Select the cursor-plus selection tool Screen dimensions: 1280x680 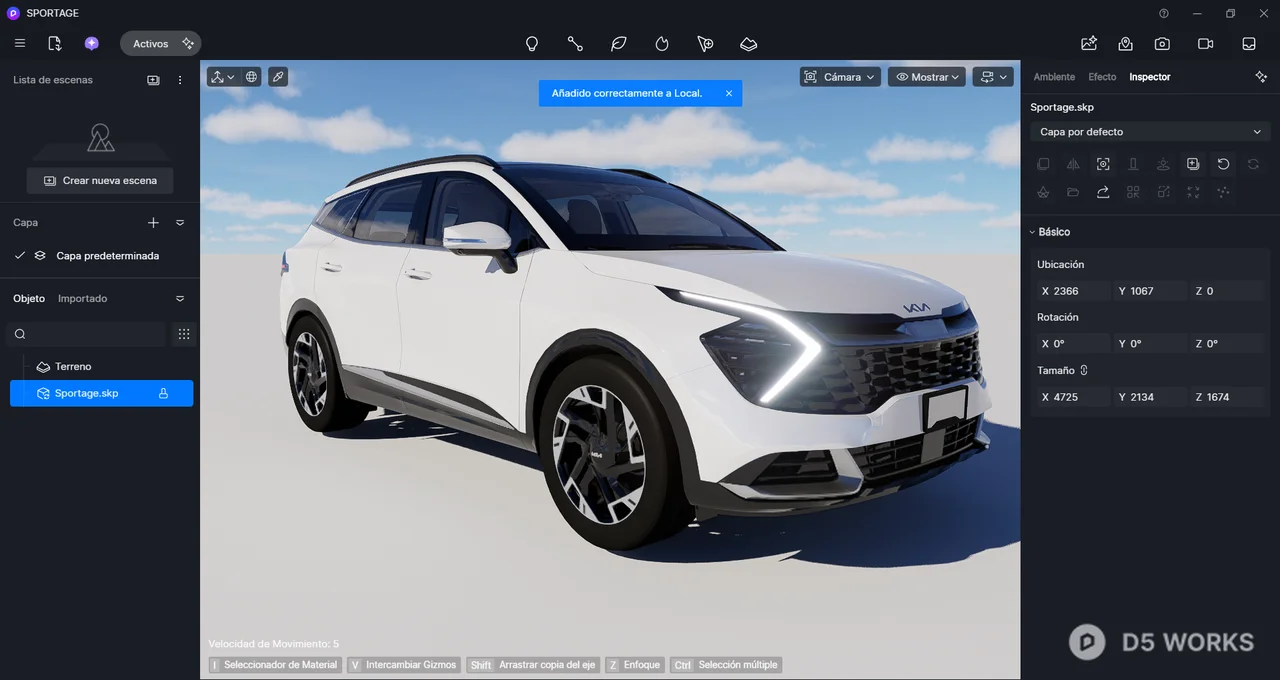pyautogui.click(x=705, y=44)
